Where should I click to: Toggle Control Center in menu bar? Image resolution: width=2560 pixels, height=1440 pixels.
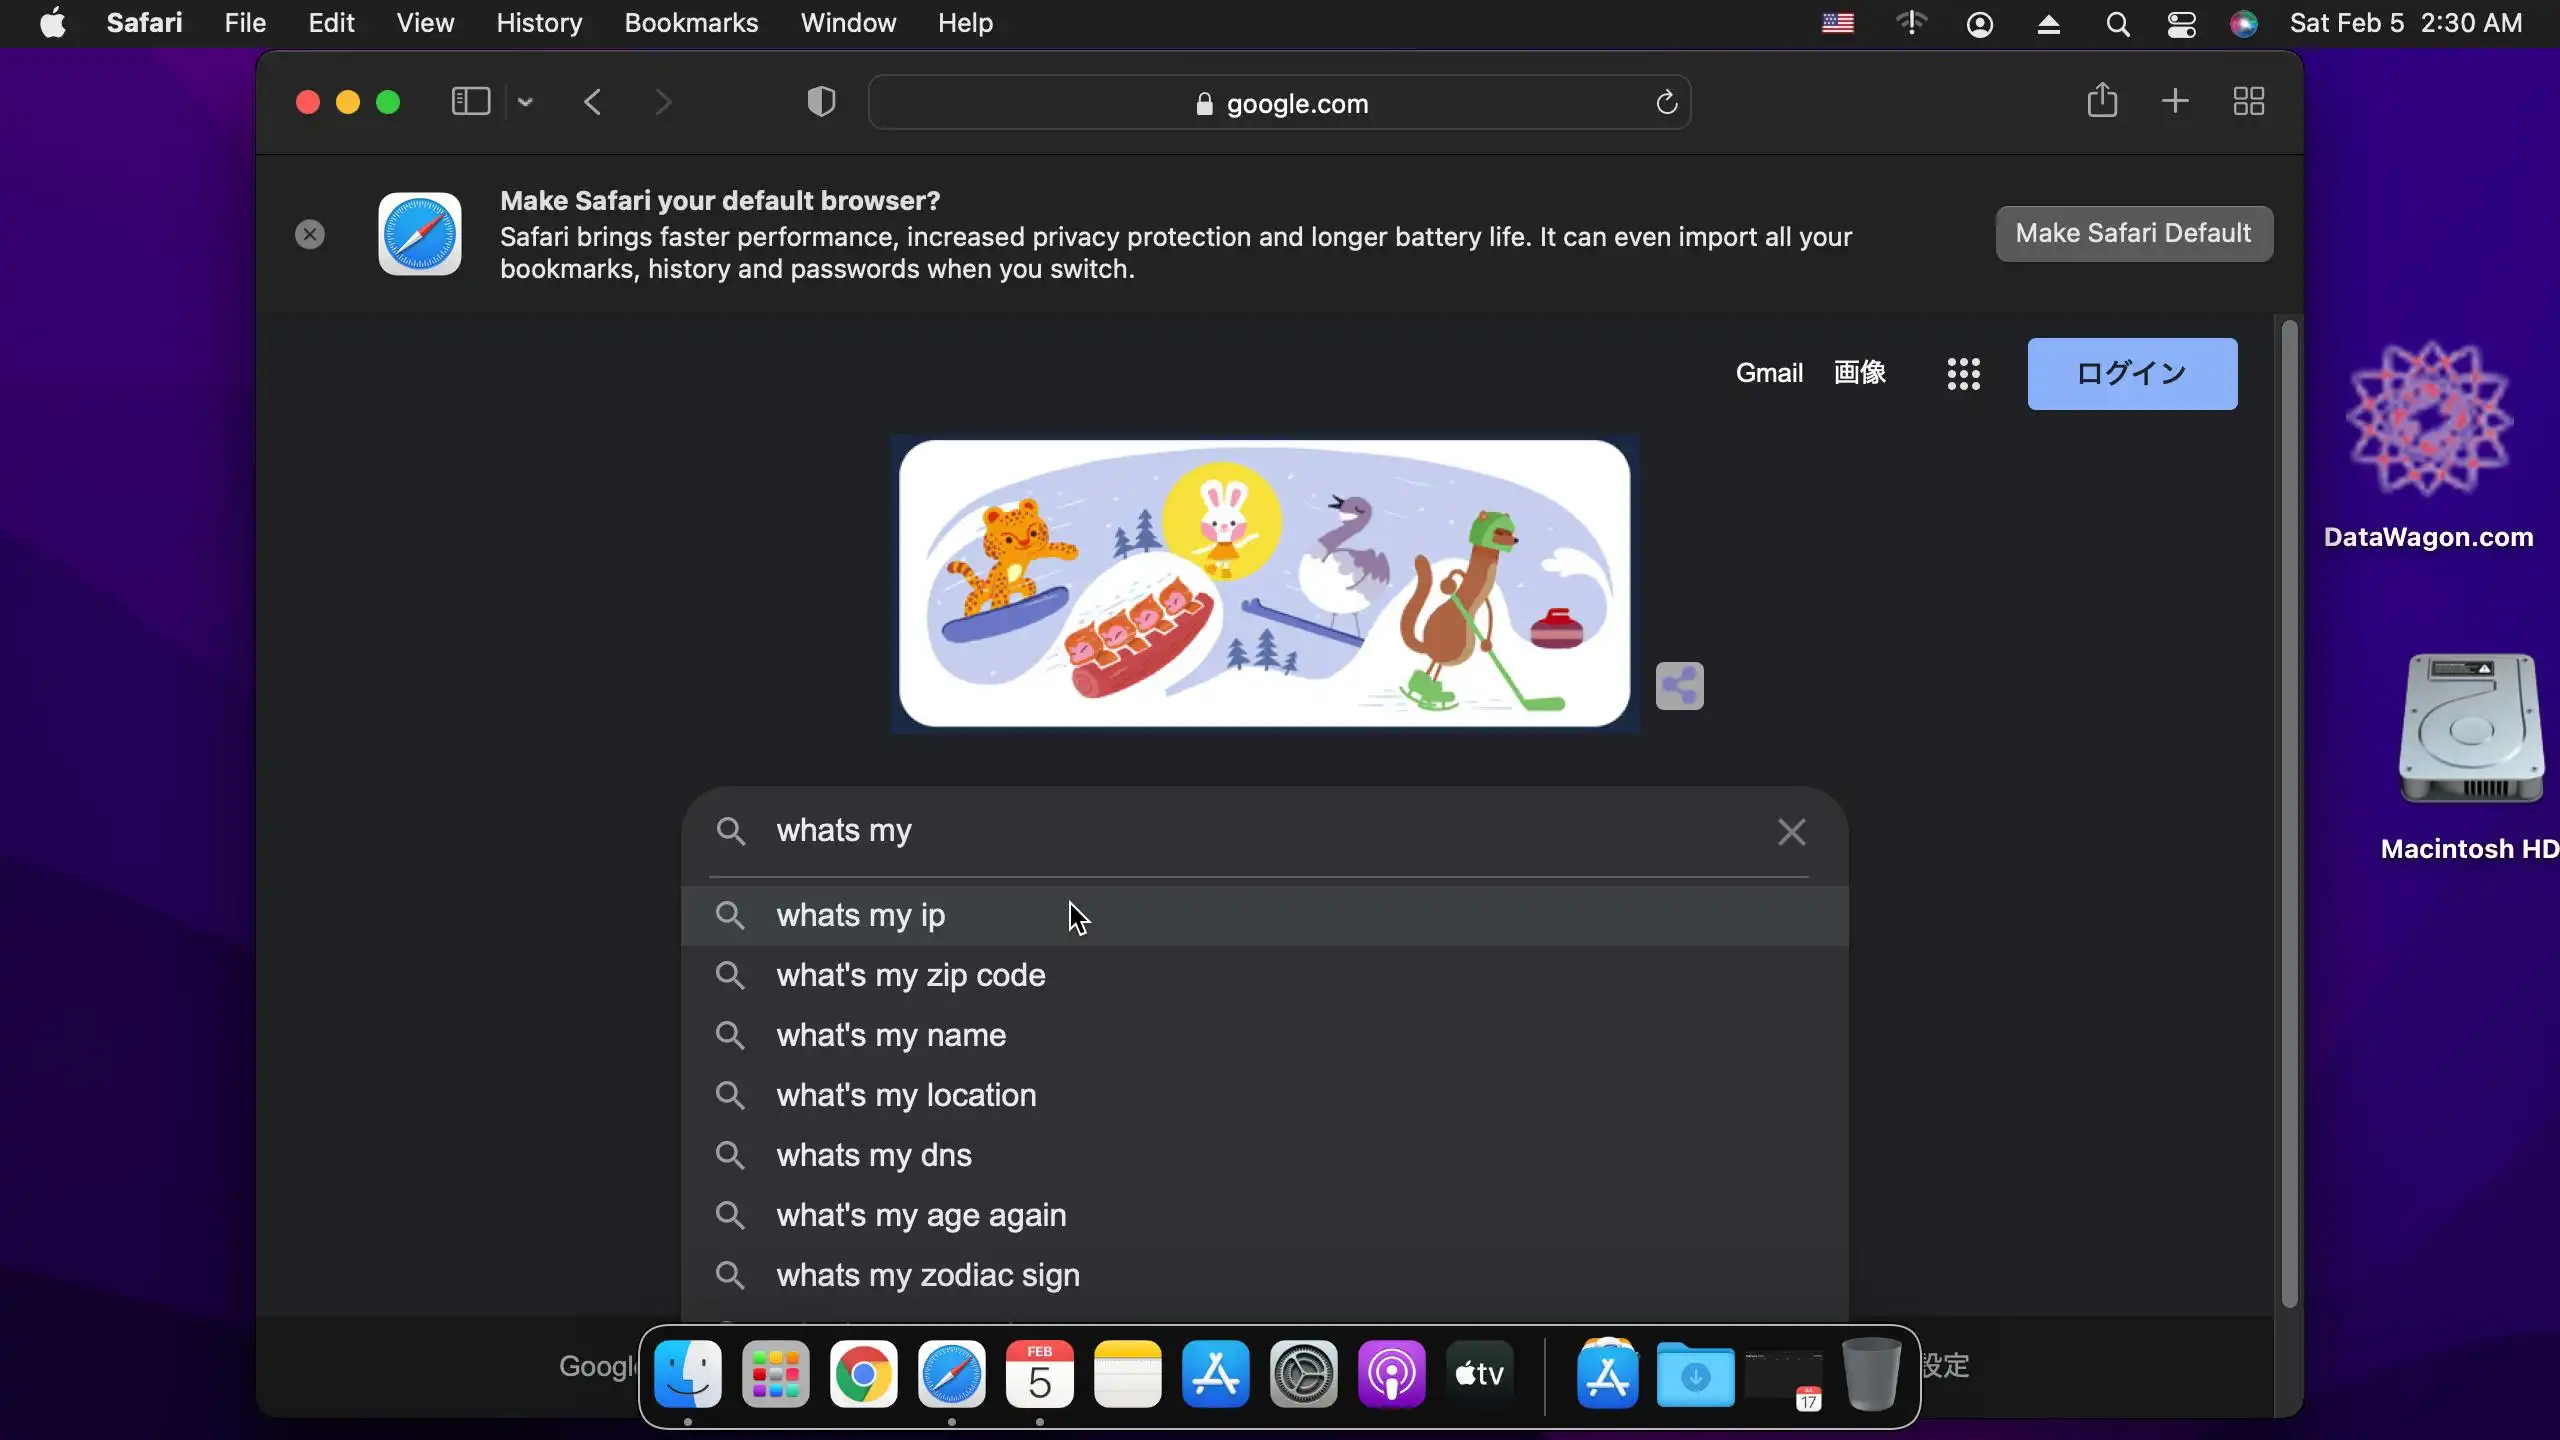(2181, 23)
